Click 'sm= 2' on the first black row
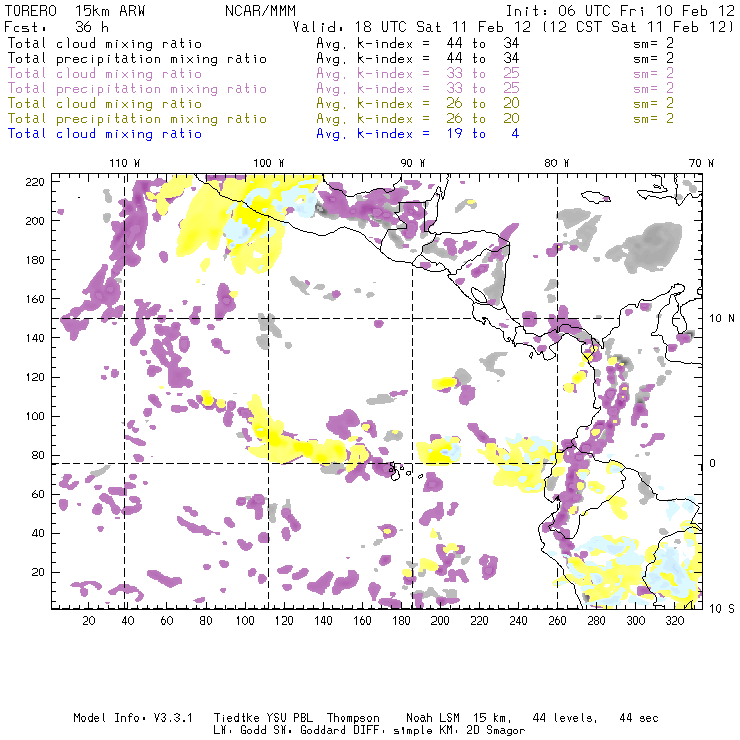 [x=654, y=43]
